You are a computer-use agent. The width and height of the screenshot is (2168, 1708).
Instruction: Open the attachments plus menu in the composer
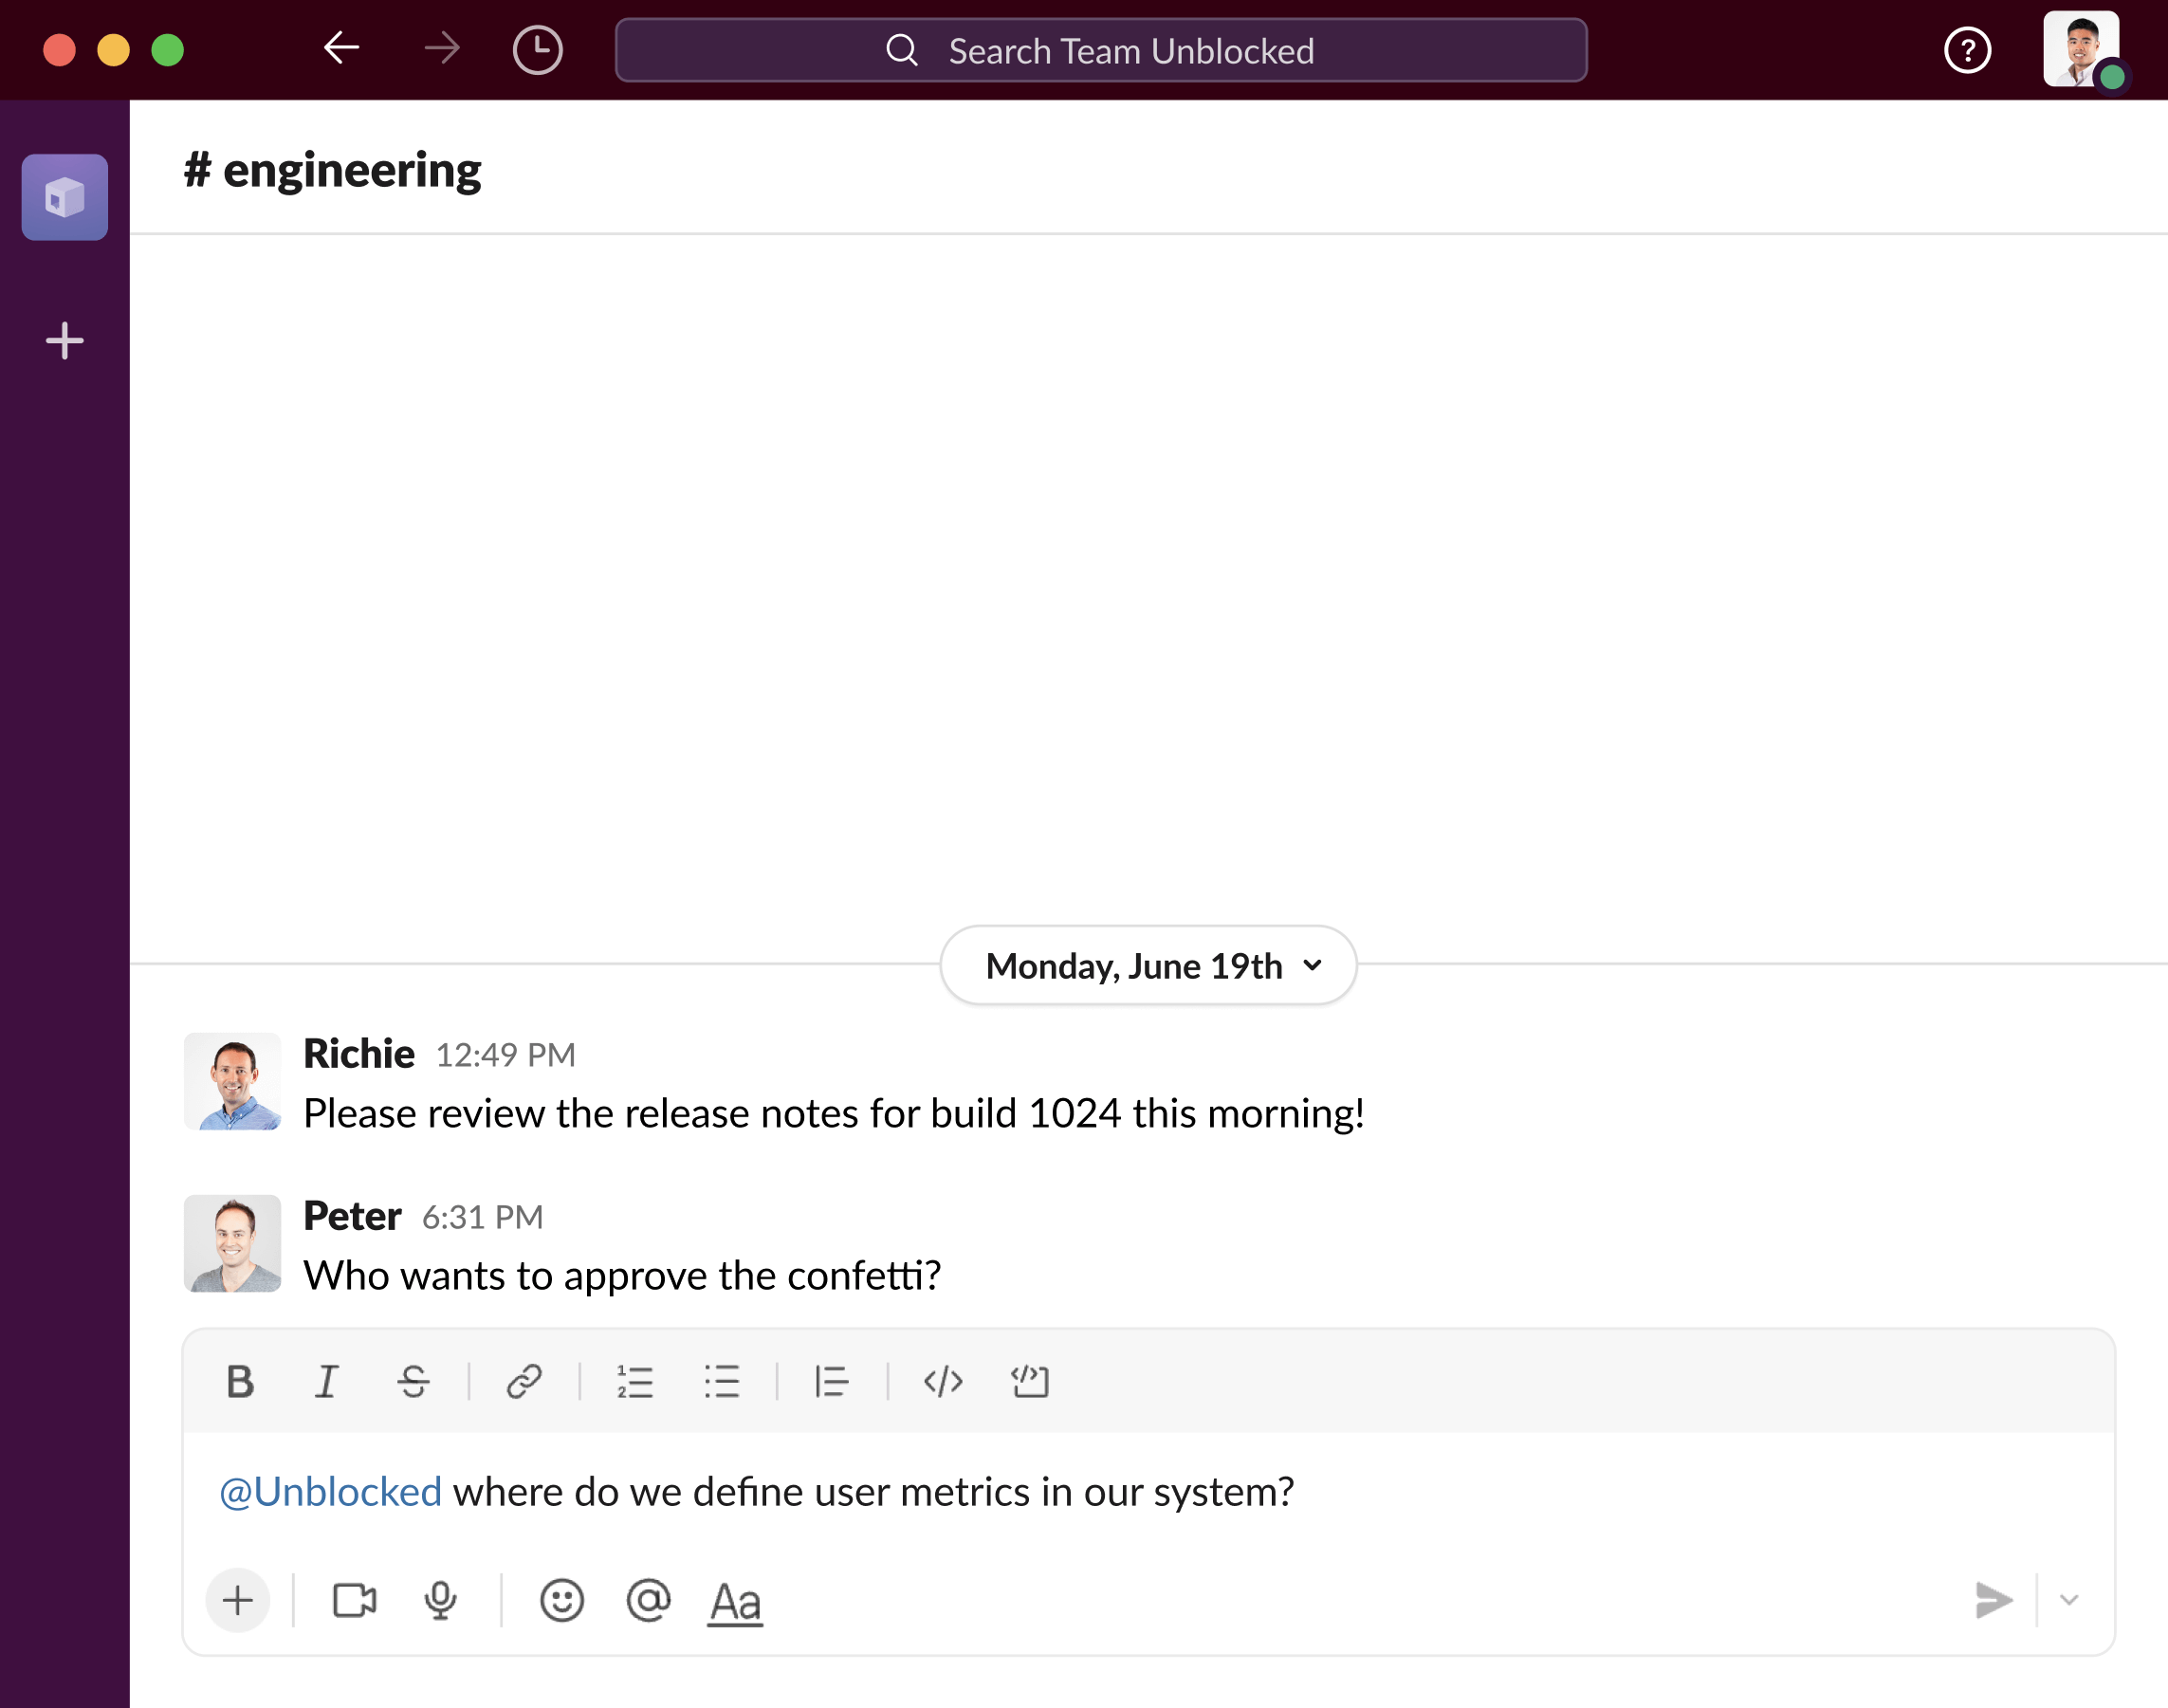coord(237,1600)
